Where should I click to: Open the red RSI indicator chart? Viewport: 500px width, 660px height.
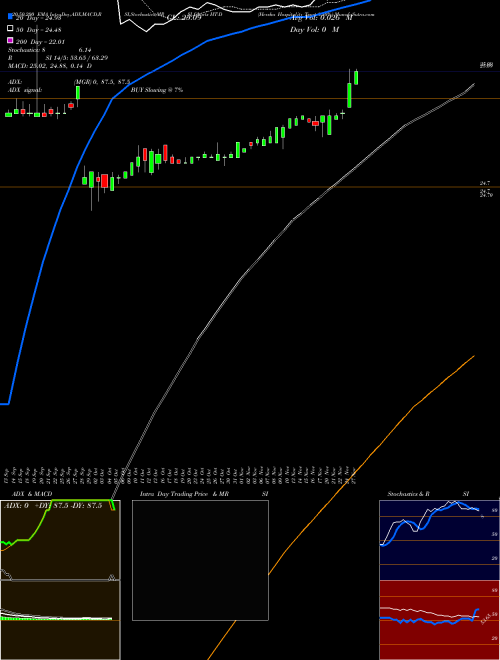click(x=439, y=620)
